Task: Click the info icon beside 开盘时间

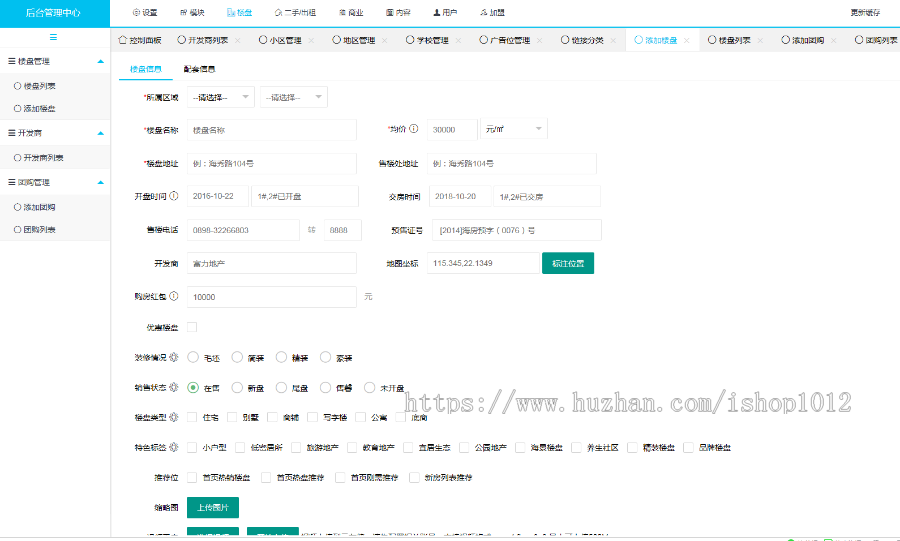Action: tap(174, 196)
